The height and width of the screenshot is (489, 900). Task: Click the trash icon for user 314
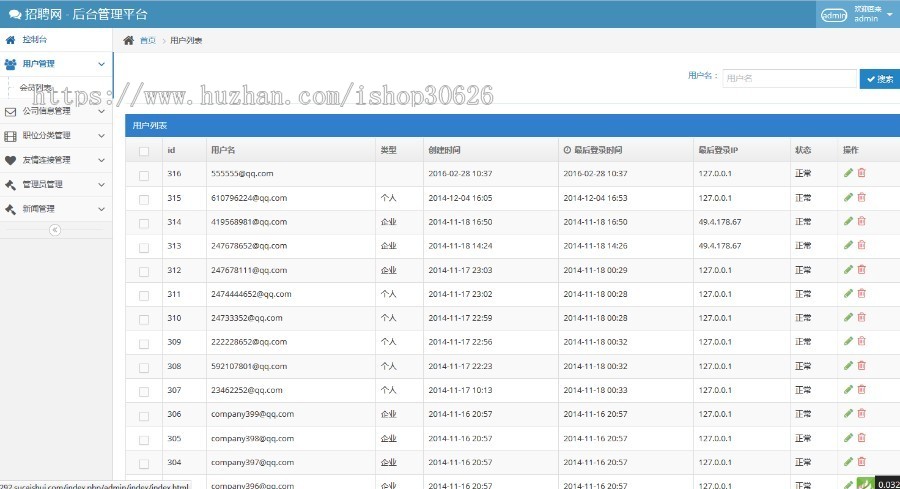[862, 221]
